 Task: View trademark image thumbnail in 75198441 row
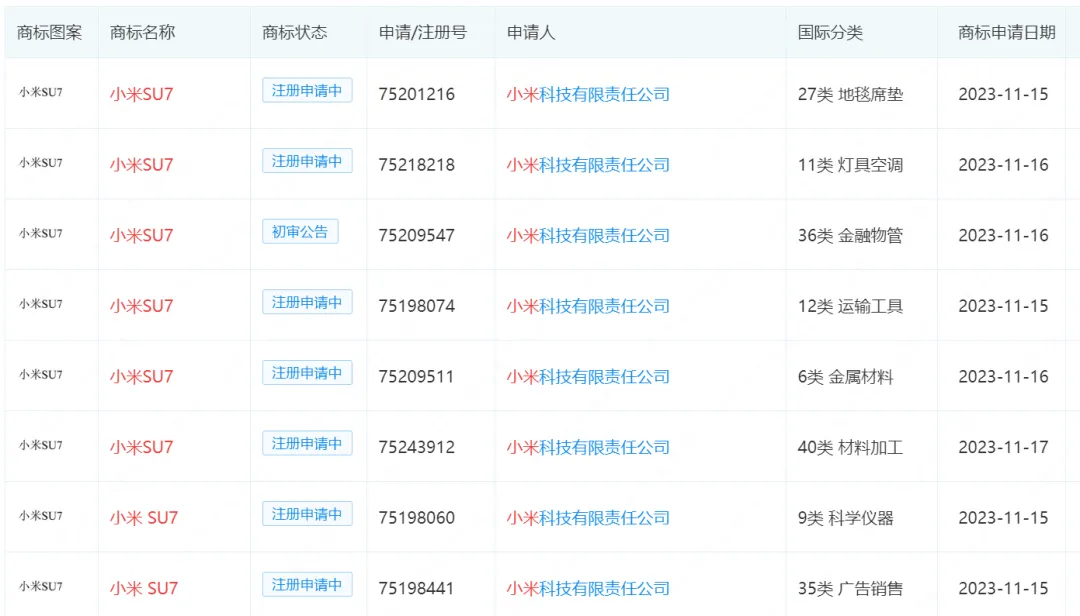(41, 586)
